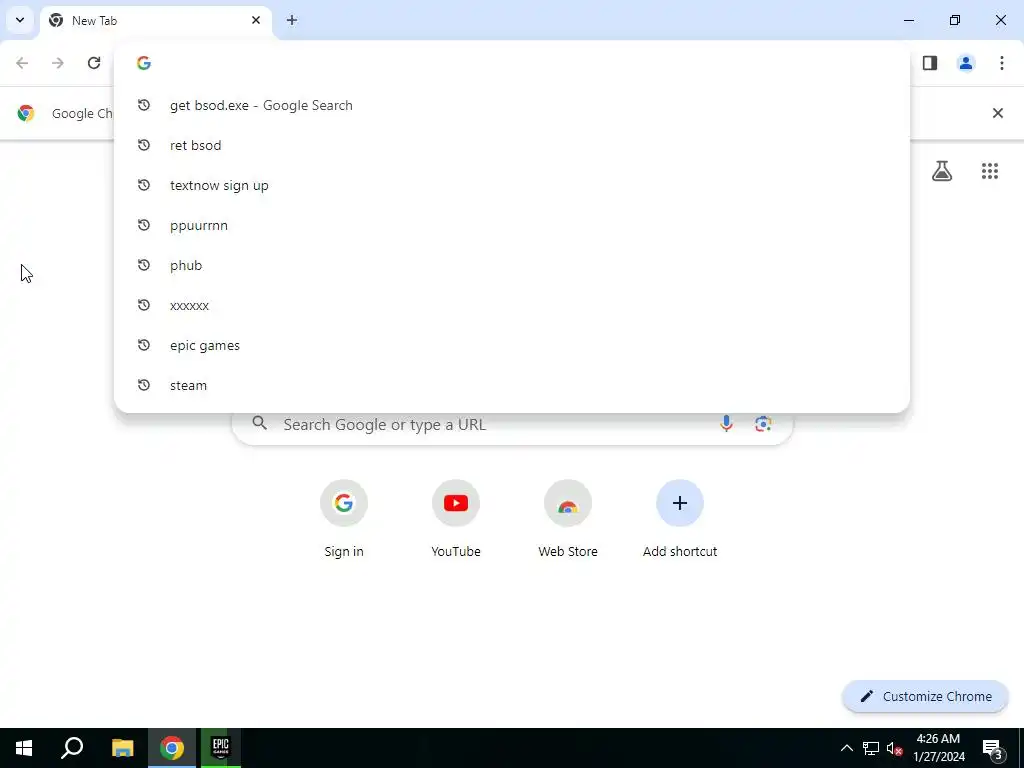Viewport: 1024px width, 768px height.
Task: Restore down the Chrome window
Action: (955, 20)
